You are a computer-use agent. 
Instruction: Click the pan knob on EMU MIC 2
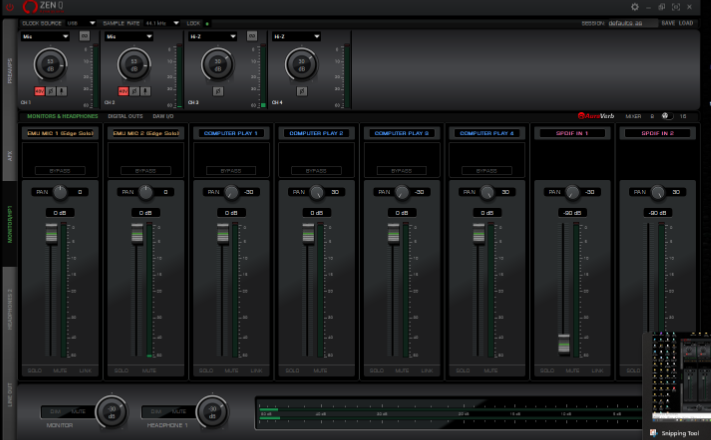coord(146,192)
